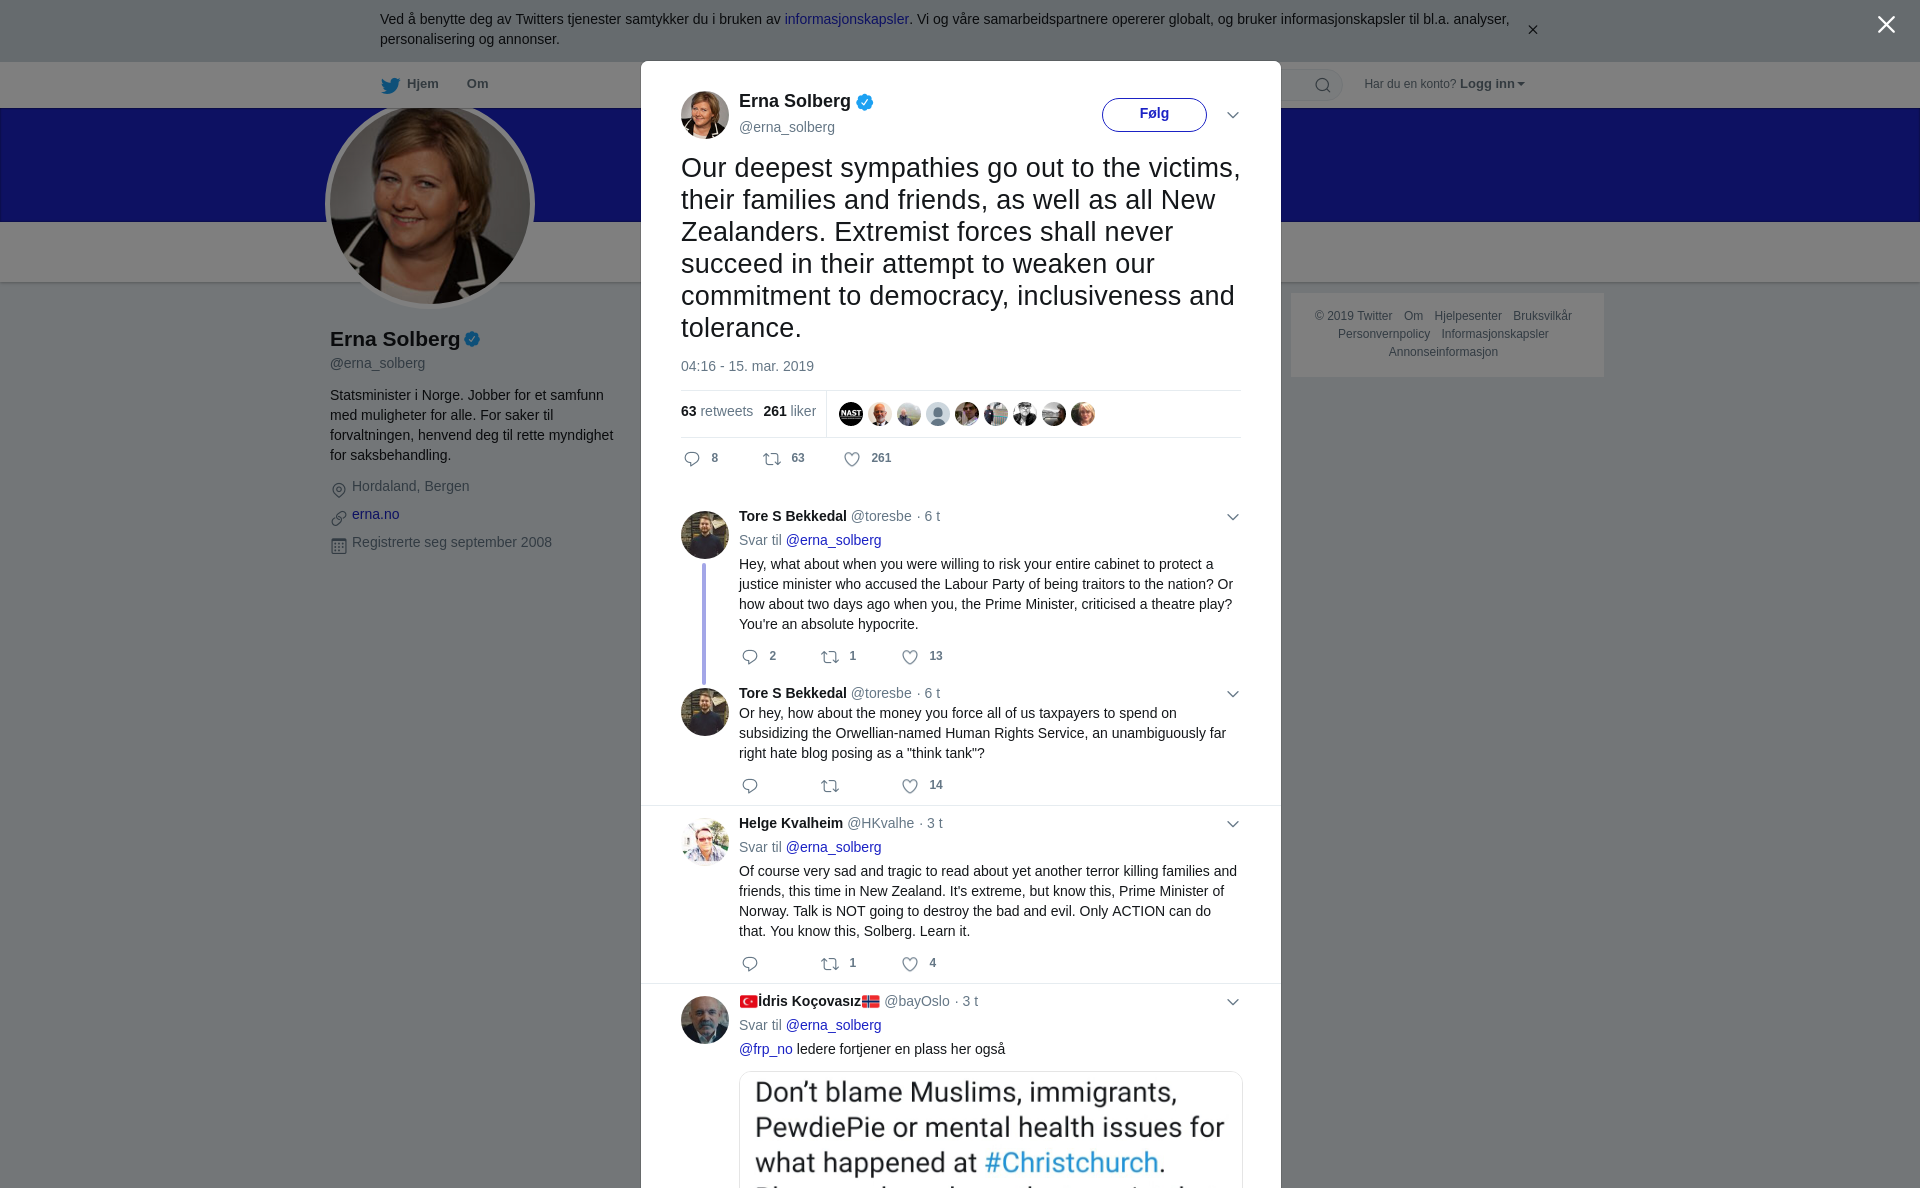1920x1188 pixels.
Task: Follow Erna Solberg with Følg button
Action: point(1154,114)
